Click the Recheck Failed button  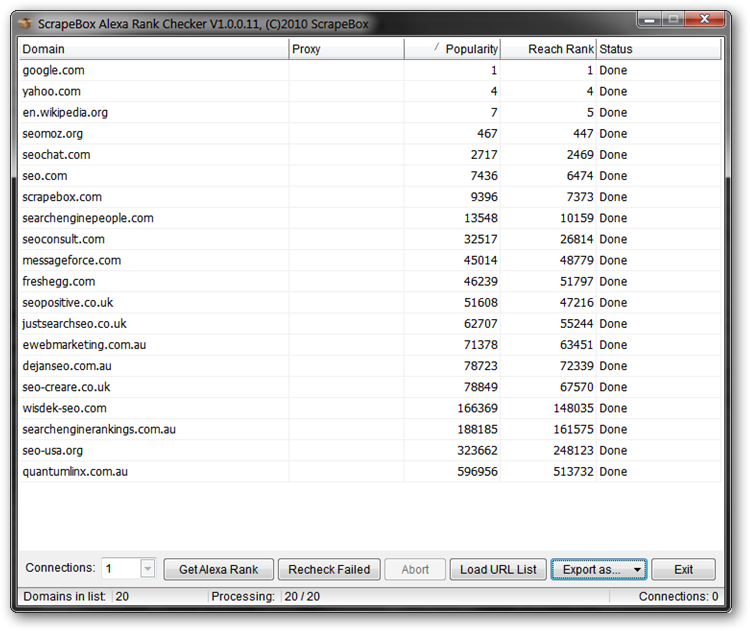[x=329, y=569]
